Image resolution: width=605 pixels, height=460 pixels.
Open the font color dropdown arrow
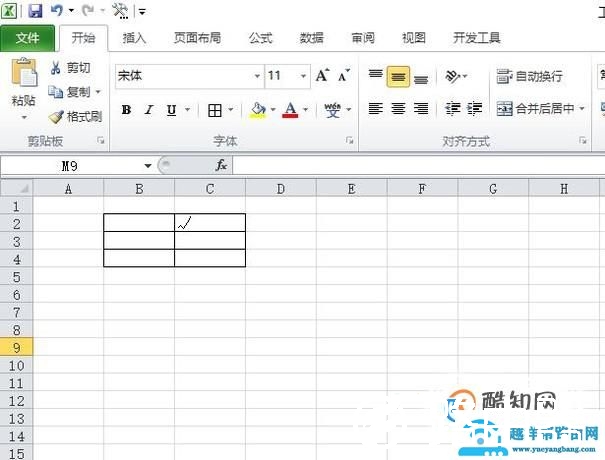point(306,110)
